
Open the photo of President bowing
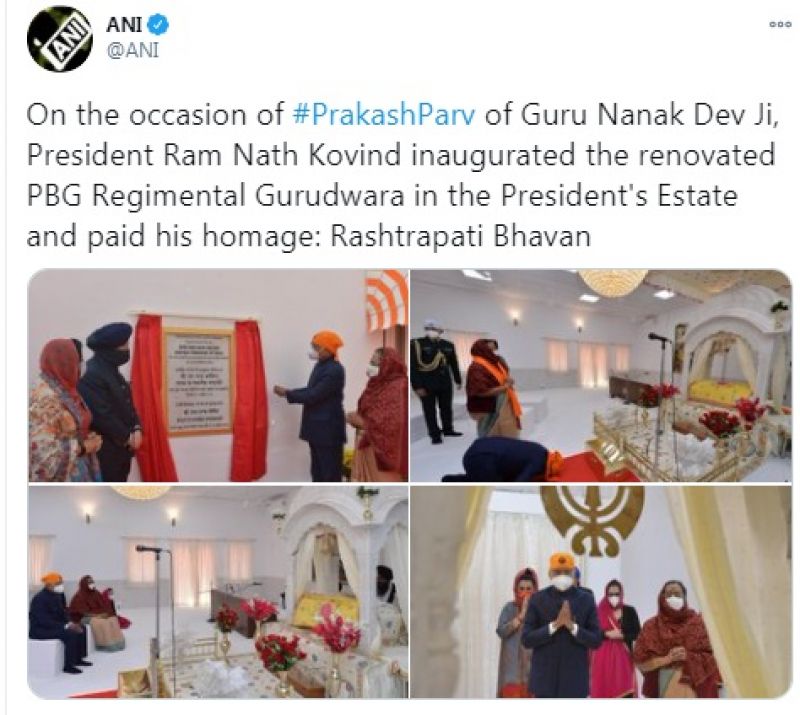pos(601,375)
